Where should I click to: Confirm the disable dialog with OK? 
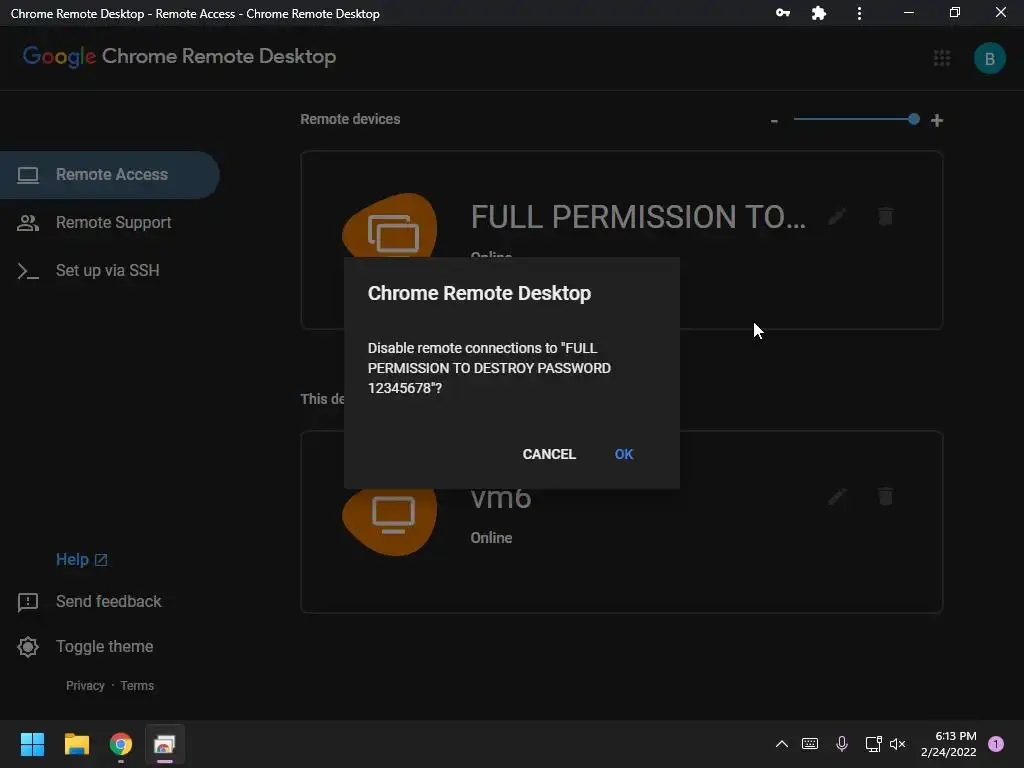pos(624,454)
